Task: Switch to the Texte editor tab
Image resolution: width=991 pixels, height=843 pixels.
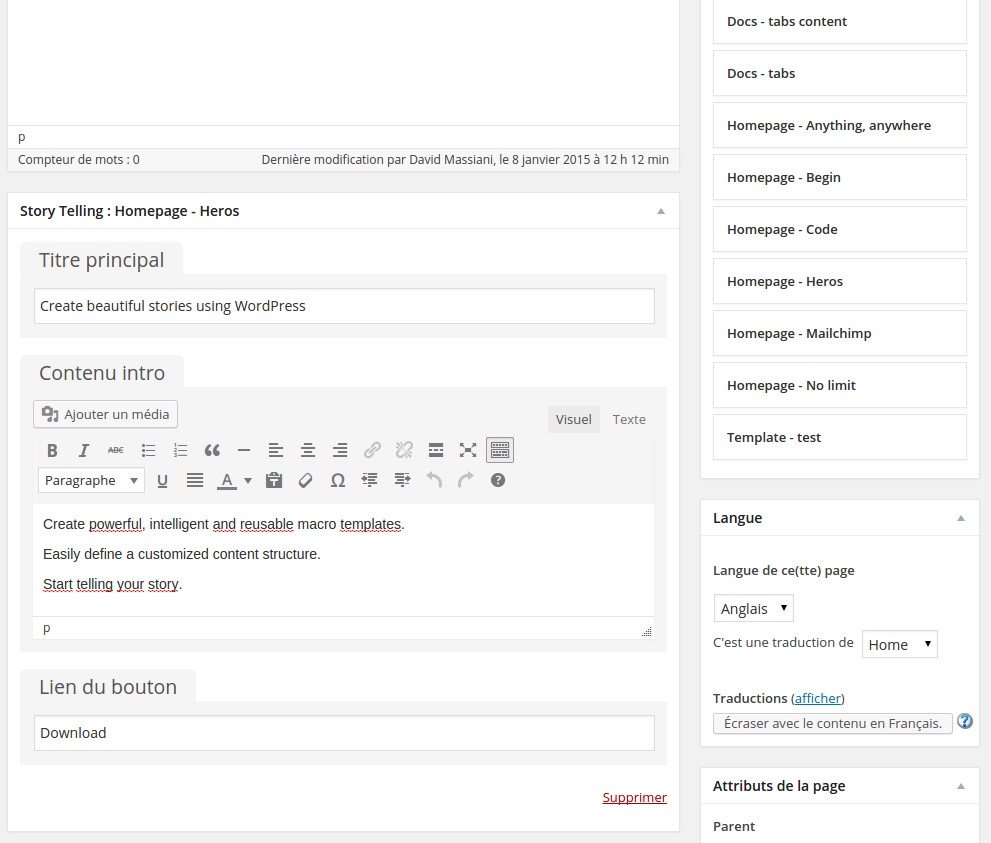Action: tap(629, 419)
